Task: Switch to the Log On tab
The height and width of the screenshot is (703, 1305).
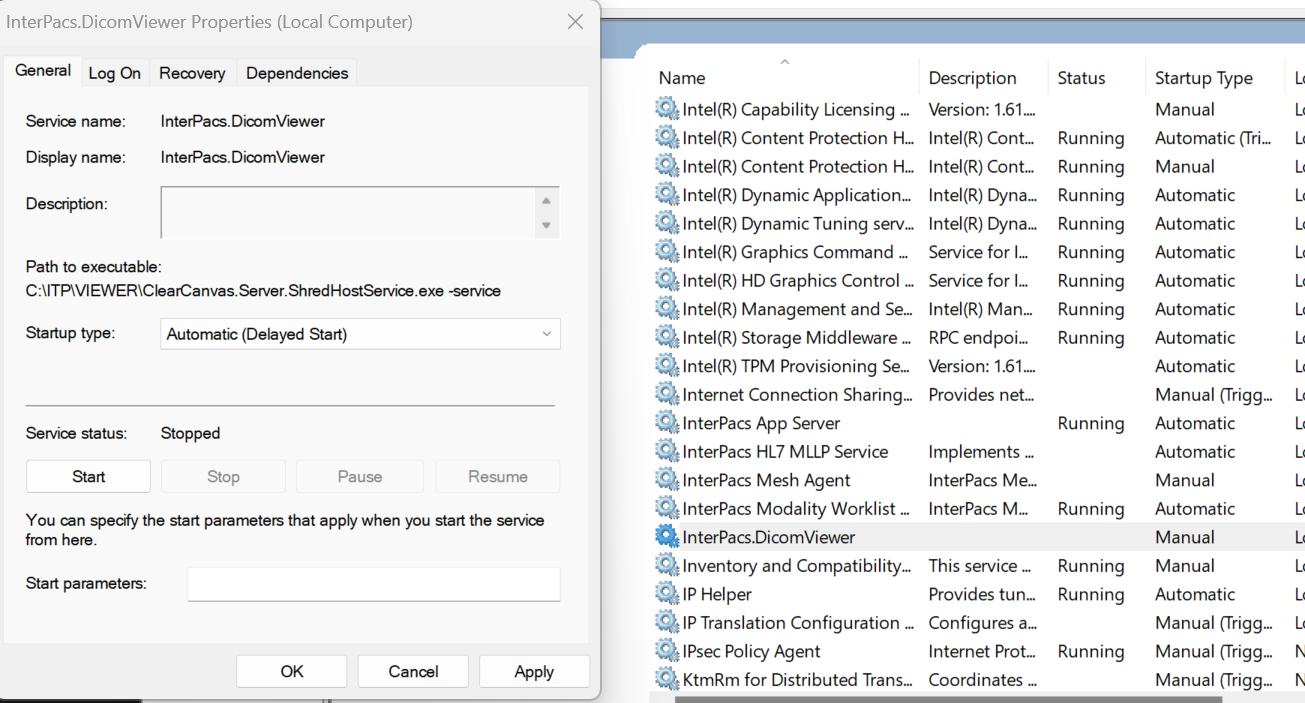Action: pos(115,73)
